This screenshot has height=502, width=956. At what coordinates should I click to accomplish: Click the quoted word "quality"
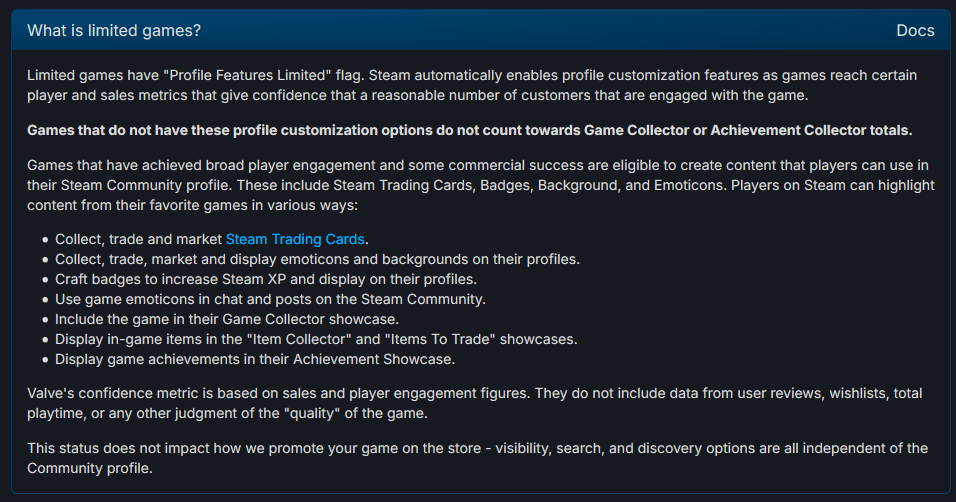(x=312, y=414)
